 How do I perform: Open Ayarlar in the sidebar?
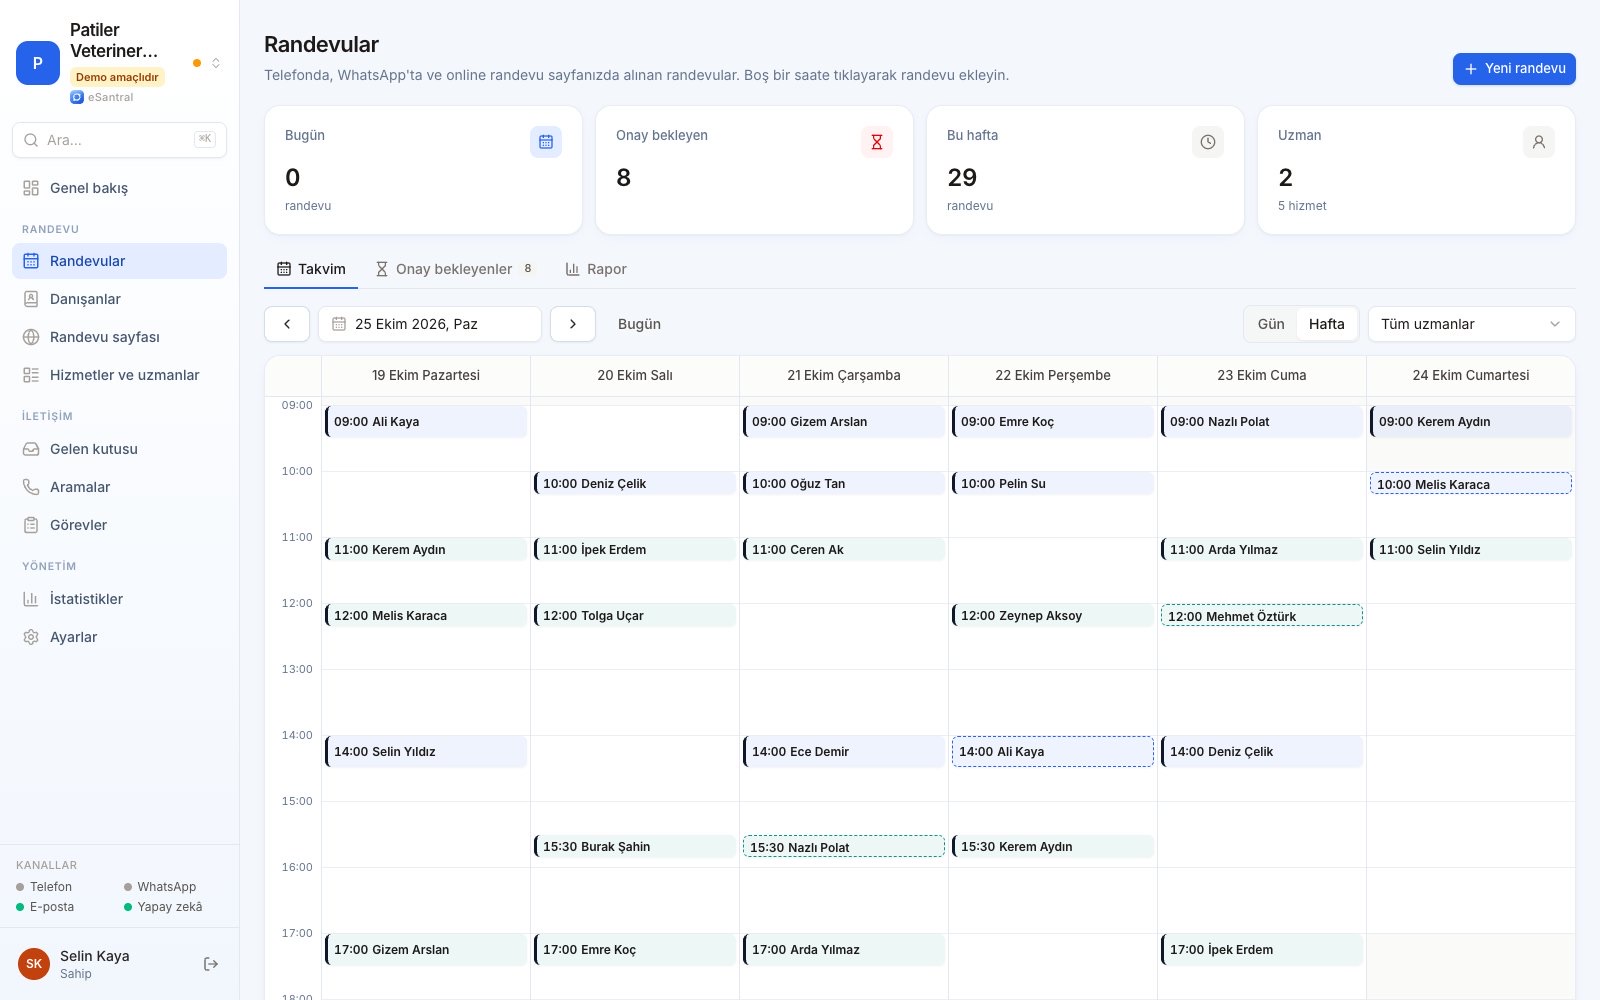point(119,637)
